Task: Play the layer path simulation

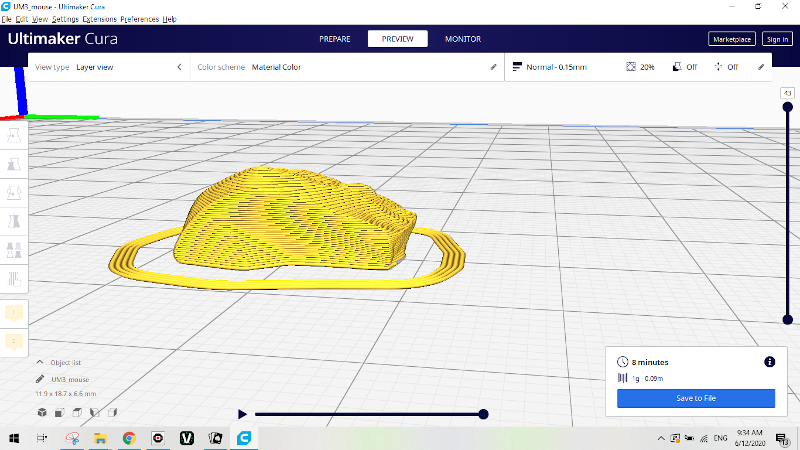Action: (242, 414)
